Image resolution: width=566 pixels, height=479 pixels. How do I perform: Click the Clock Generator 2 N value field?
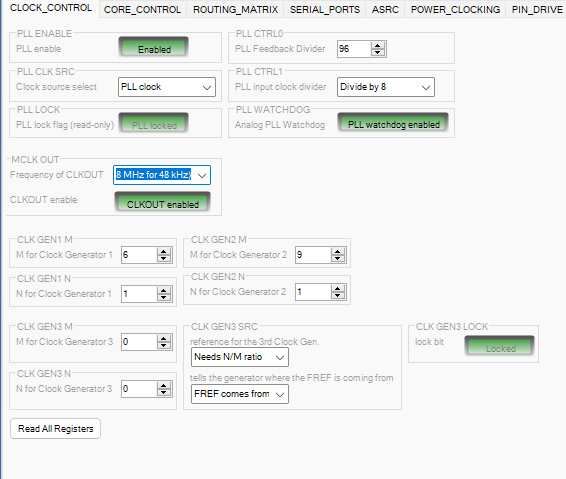point(313,292)
